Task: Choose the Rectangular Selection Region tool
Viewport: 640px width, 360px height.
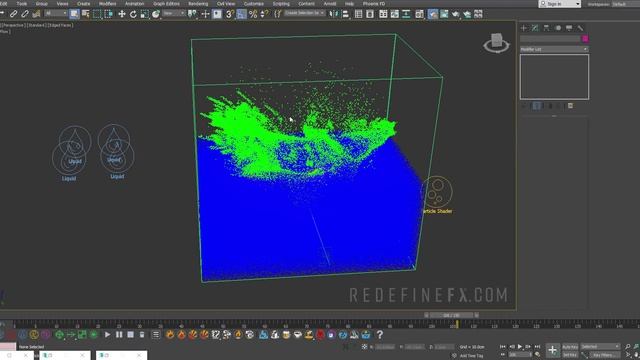Action: click(97, 14)
